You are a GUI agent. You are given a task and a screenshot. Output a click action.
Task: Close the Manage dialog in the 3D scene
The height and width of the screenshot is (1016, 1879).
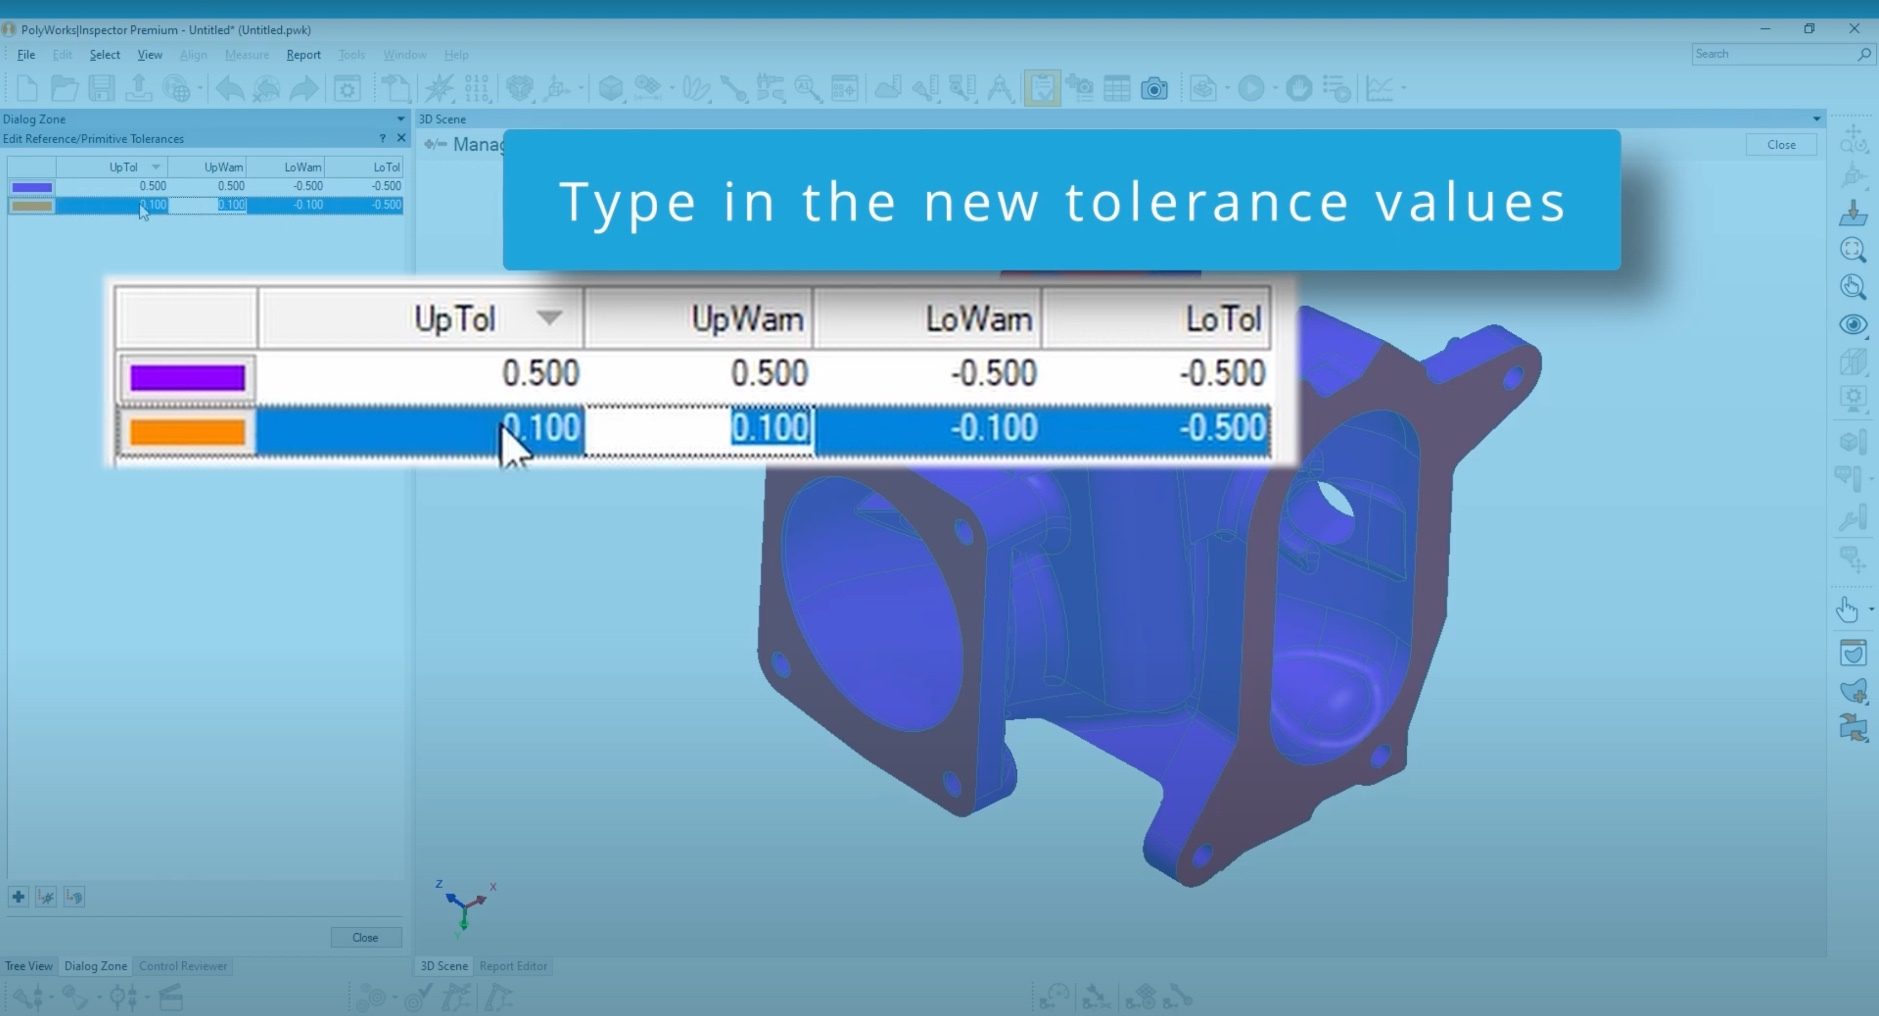pyautogui.click(x=1781, y=144)
